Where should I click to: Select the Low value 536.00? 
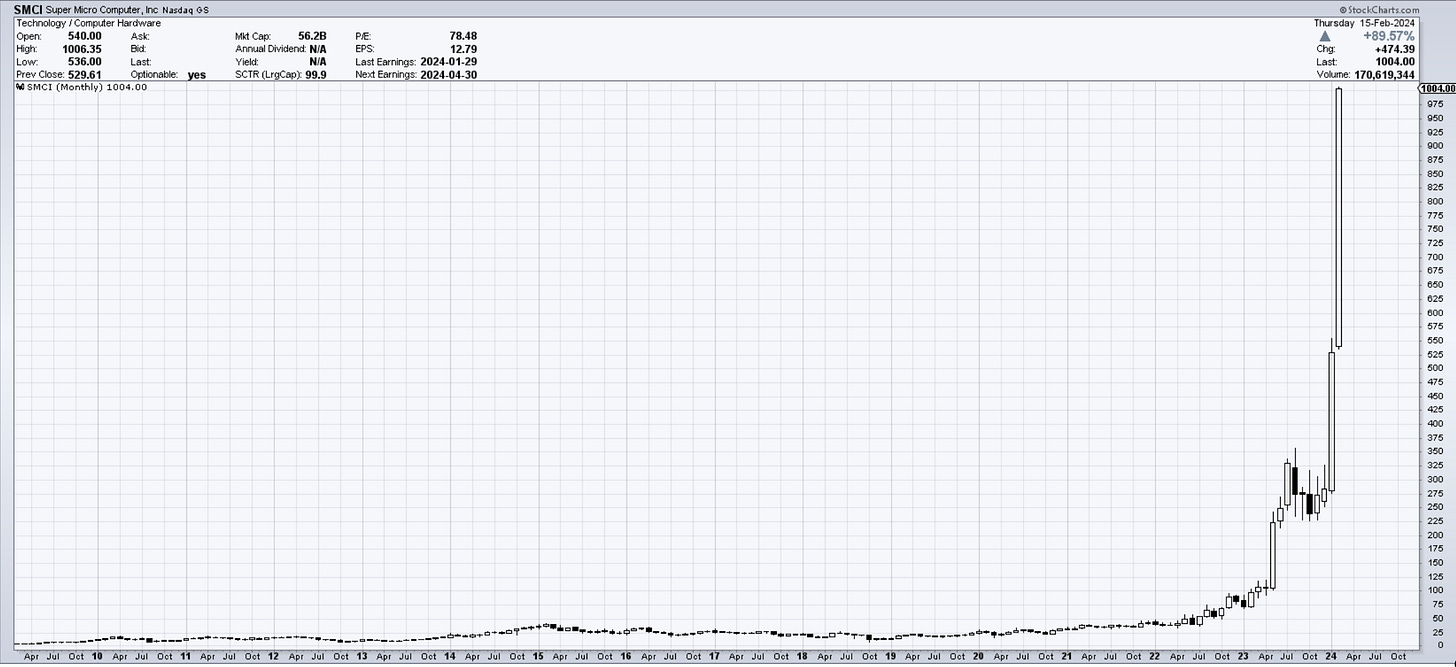coord(85,62)
